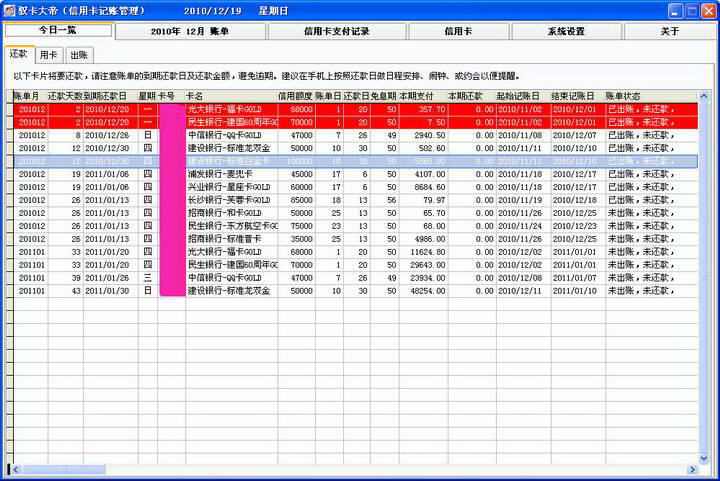This screenshot has height=481, width=720.
Task: Click the vertical scrollbar down arrow
Action: [x=703, y=457]
